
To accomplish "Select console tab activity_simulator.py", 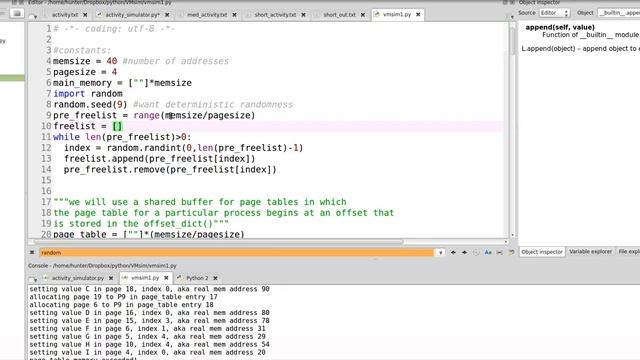I will pyautogui.click(x=78, y=278).
